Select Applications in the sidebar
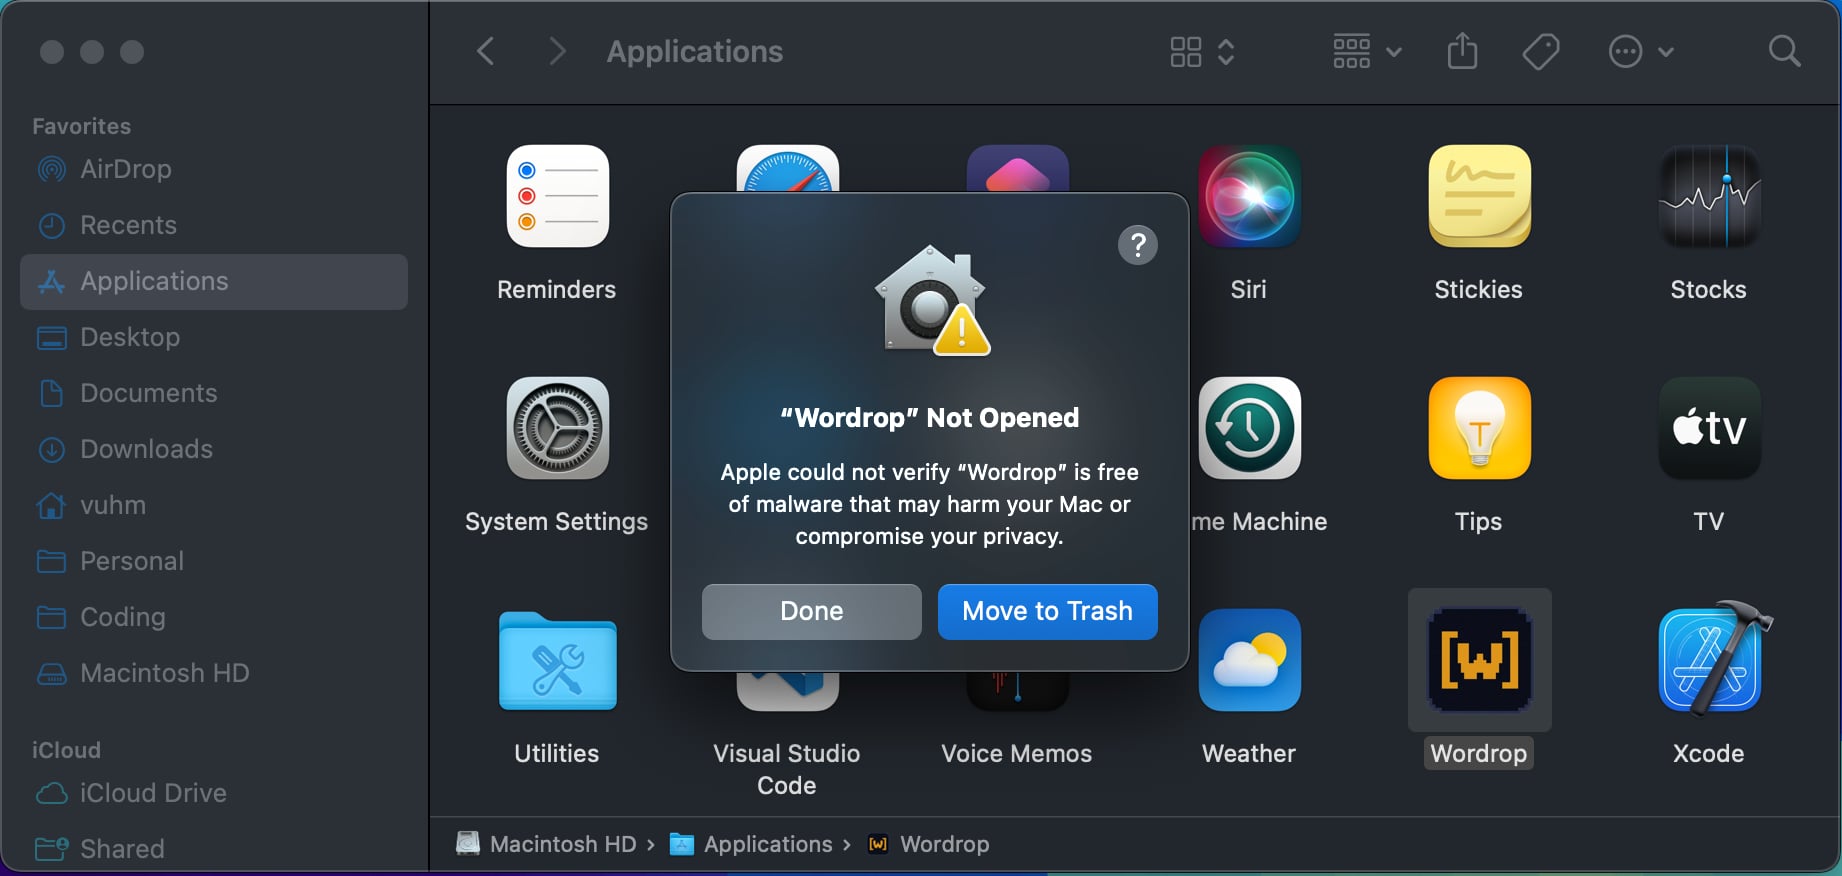The width and height of the screenshot is (1842, 876). (x=214, y=281)
